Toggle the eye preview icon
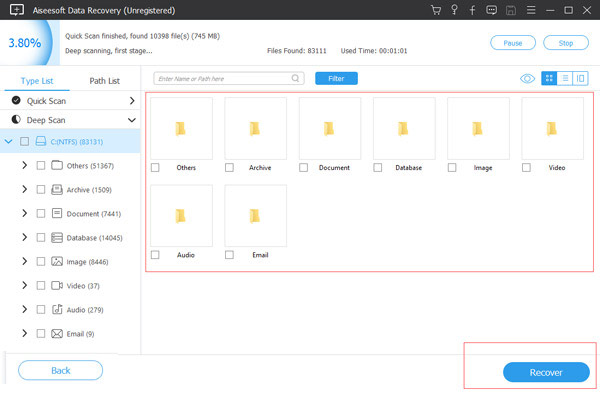This screenshot has height=394, width=600. point(527,79)
